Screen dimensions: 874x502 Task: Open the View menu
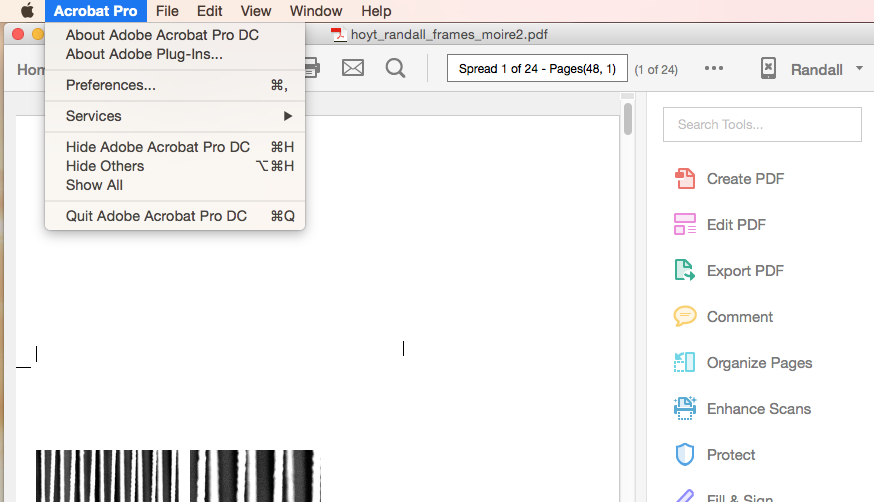(x=255, y=11)
